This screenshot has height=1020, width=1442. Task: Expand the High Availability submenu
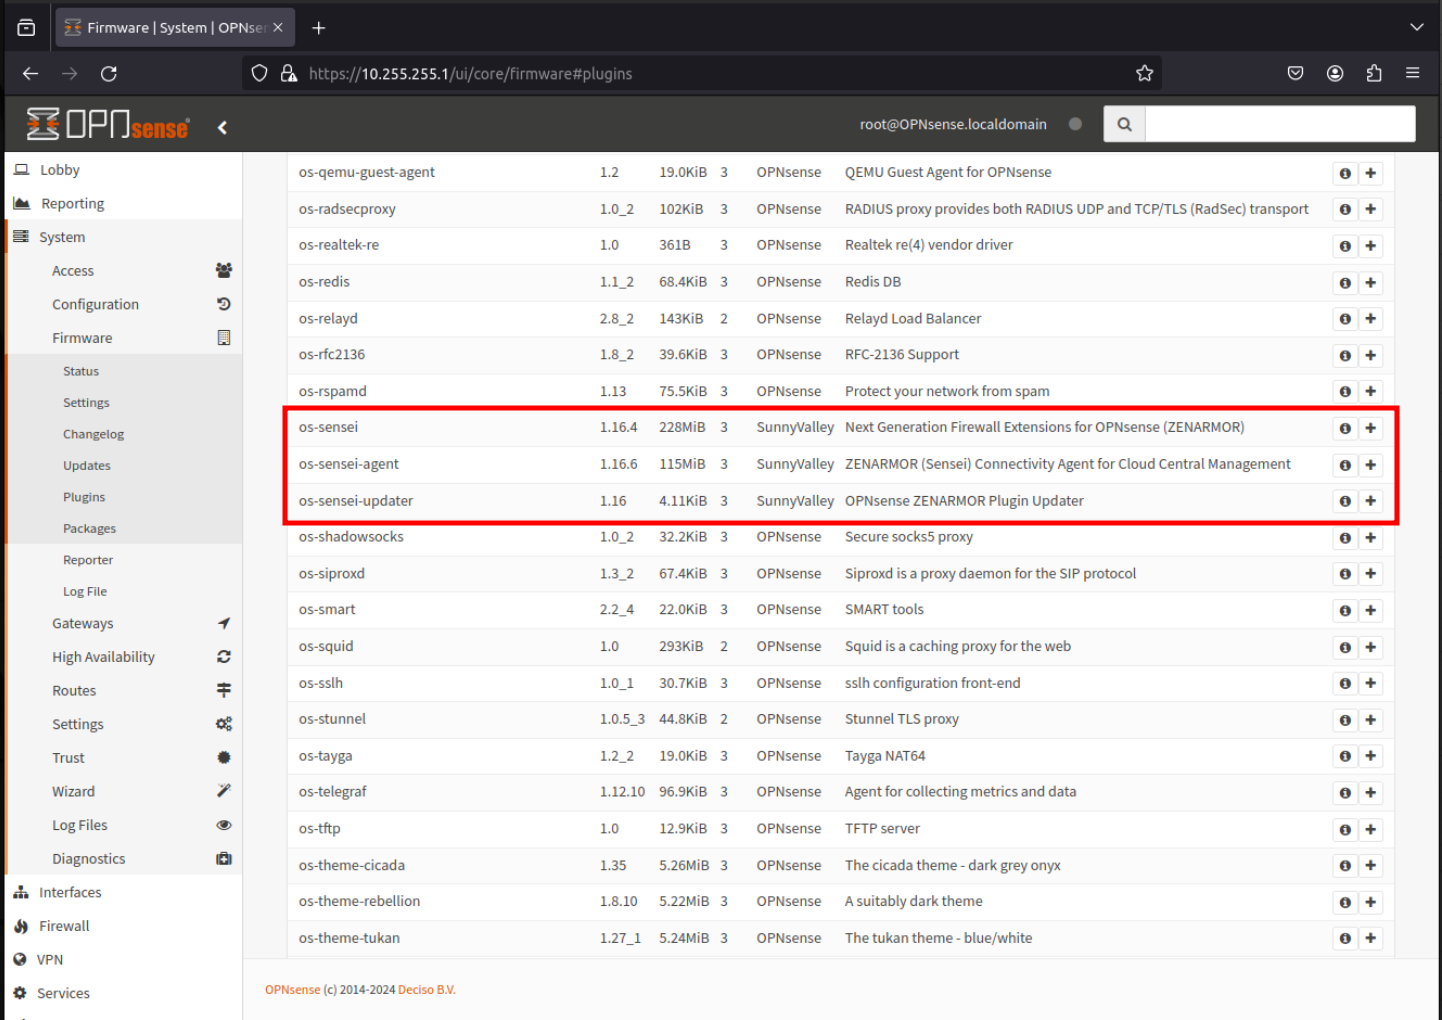coord(123,657)
